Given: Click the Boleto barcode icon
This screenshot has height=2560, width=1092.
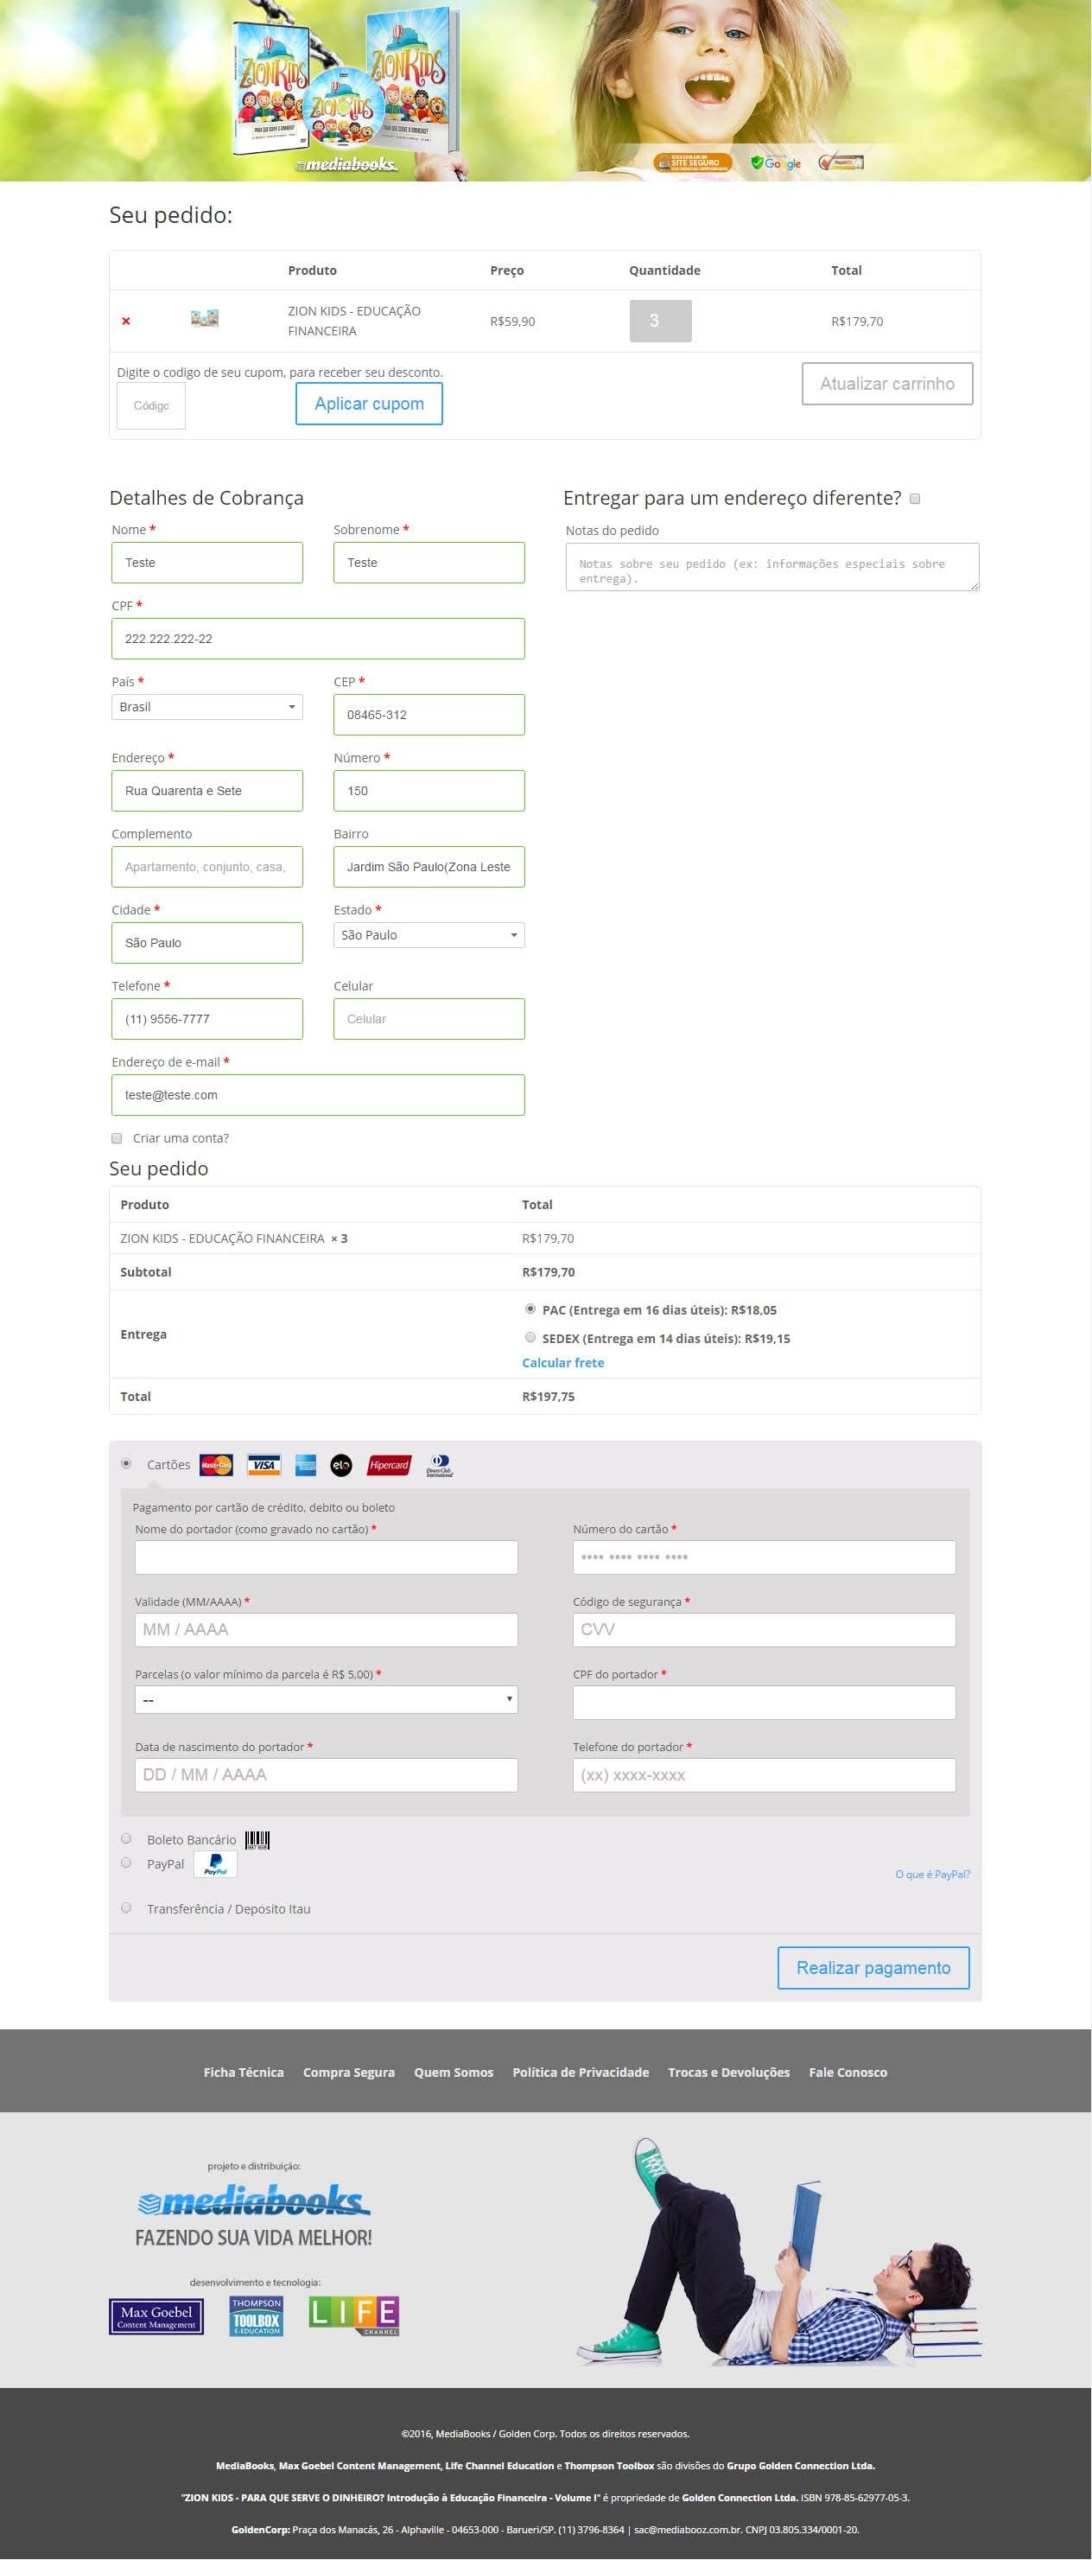Looking at the screenshot, I should click(257, 1840).
